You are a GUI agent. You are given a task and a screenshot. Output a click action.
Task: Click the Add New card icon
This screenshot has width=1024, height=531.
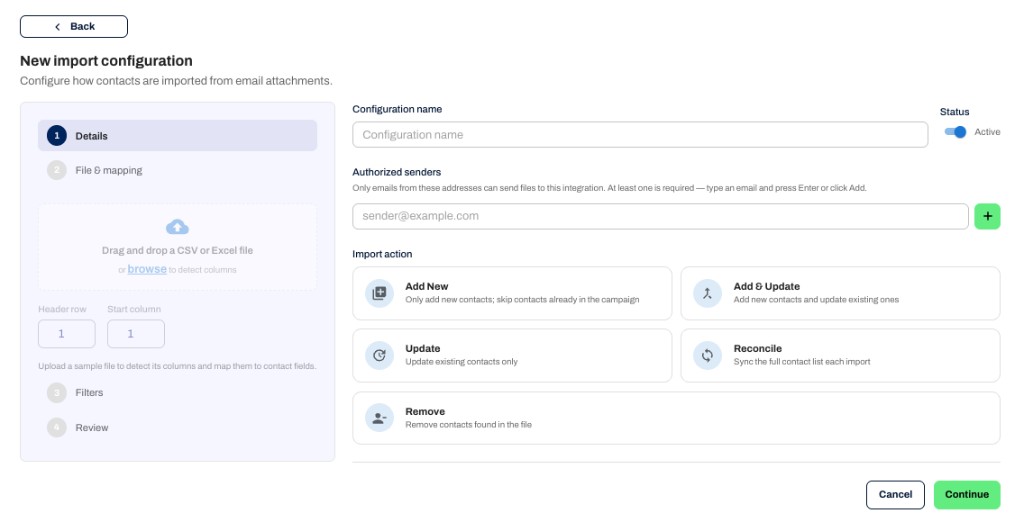[379, 293]
